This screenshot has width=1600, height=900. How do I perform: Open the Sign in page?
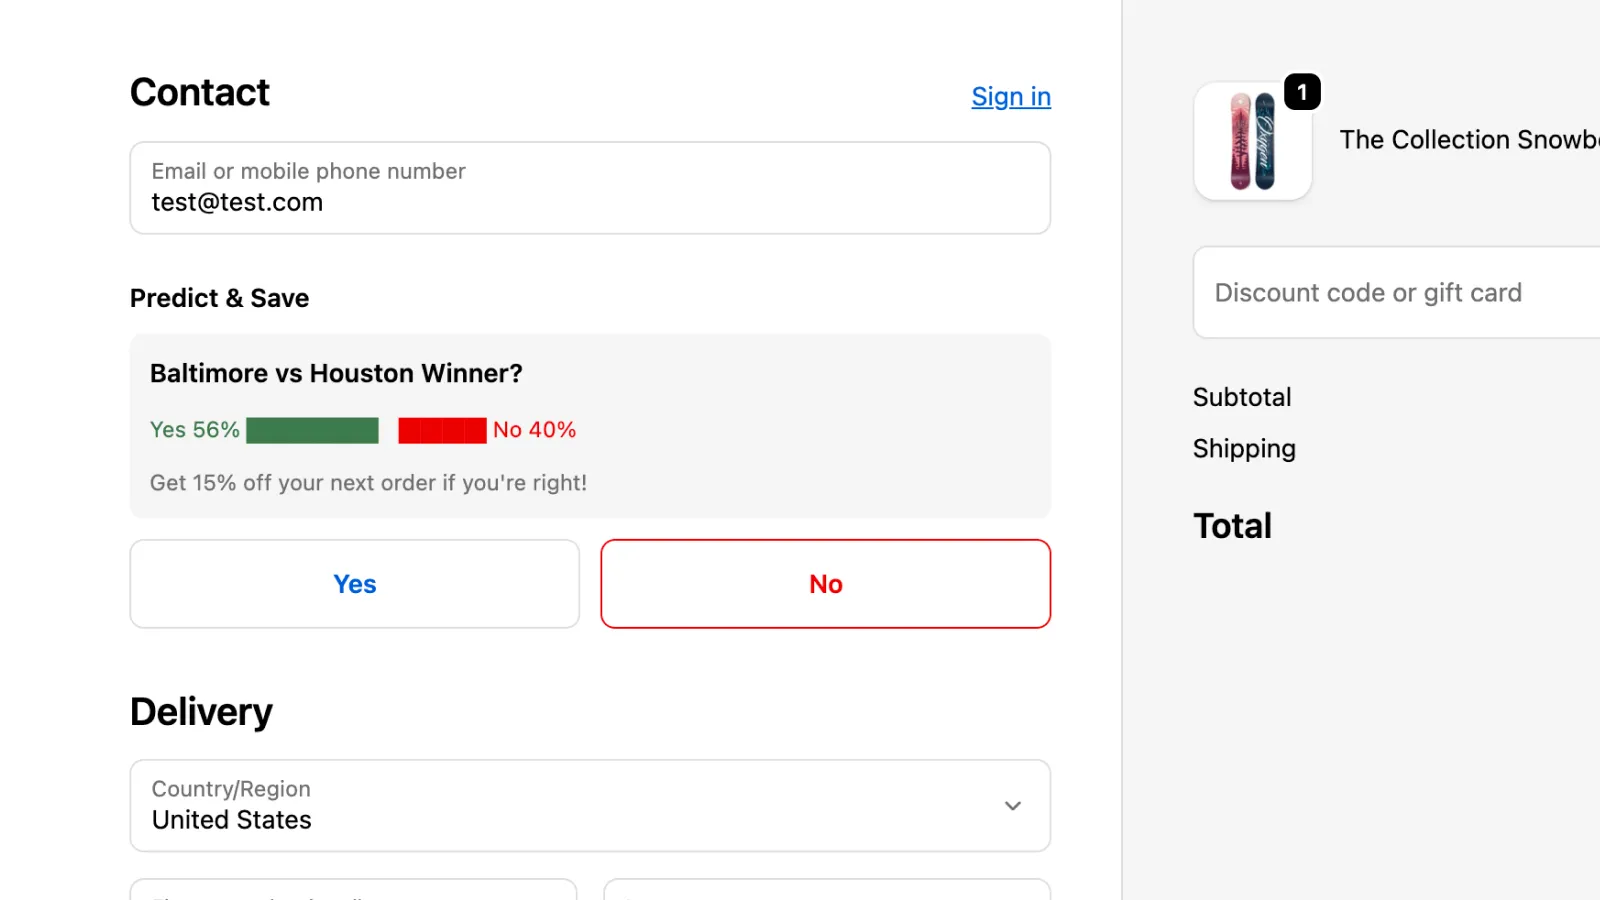click(1010, 96)
